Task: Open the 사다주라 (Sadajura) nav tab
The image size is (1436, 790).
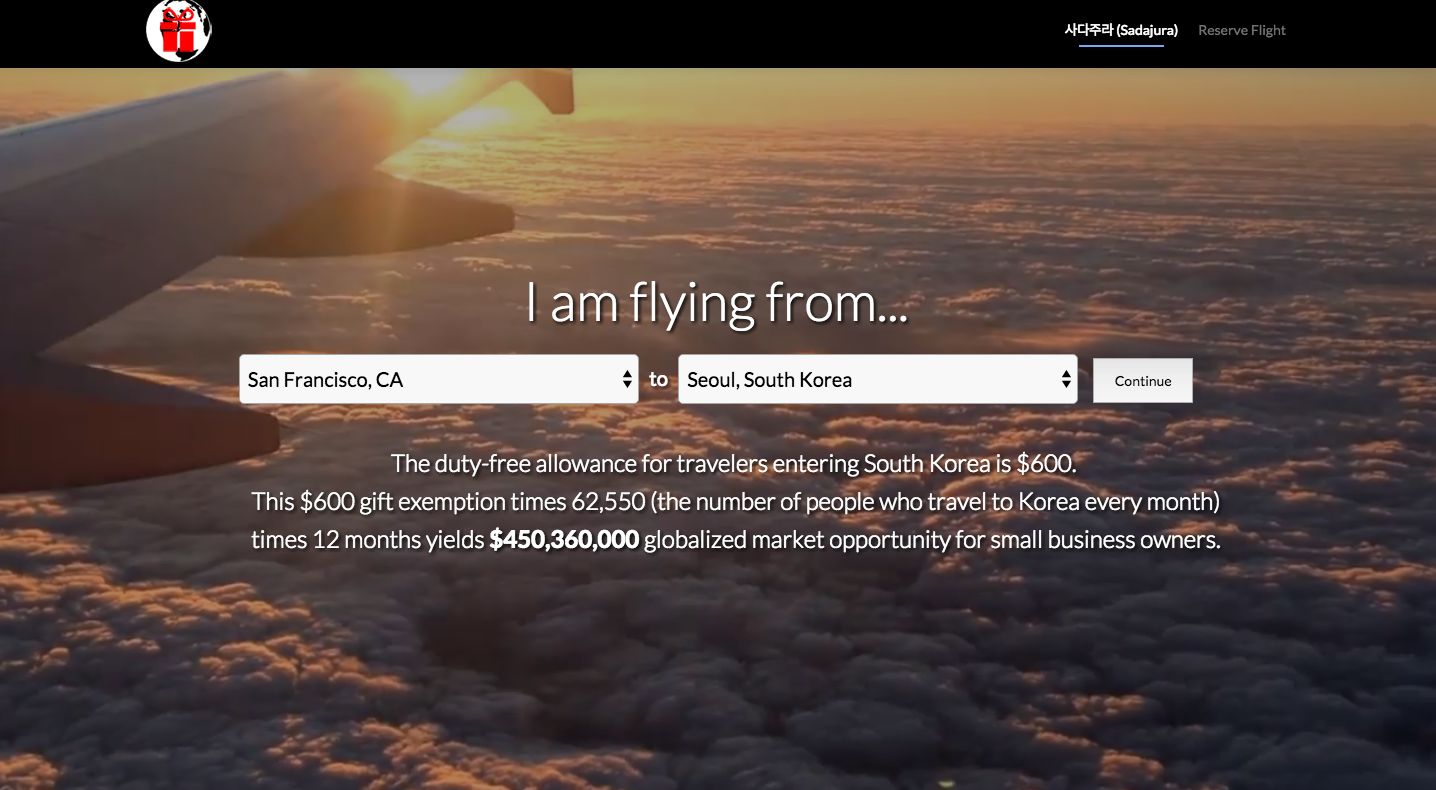Action: click(x=1121, y=30)
